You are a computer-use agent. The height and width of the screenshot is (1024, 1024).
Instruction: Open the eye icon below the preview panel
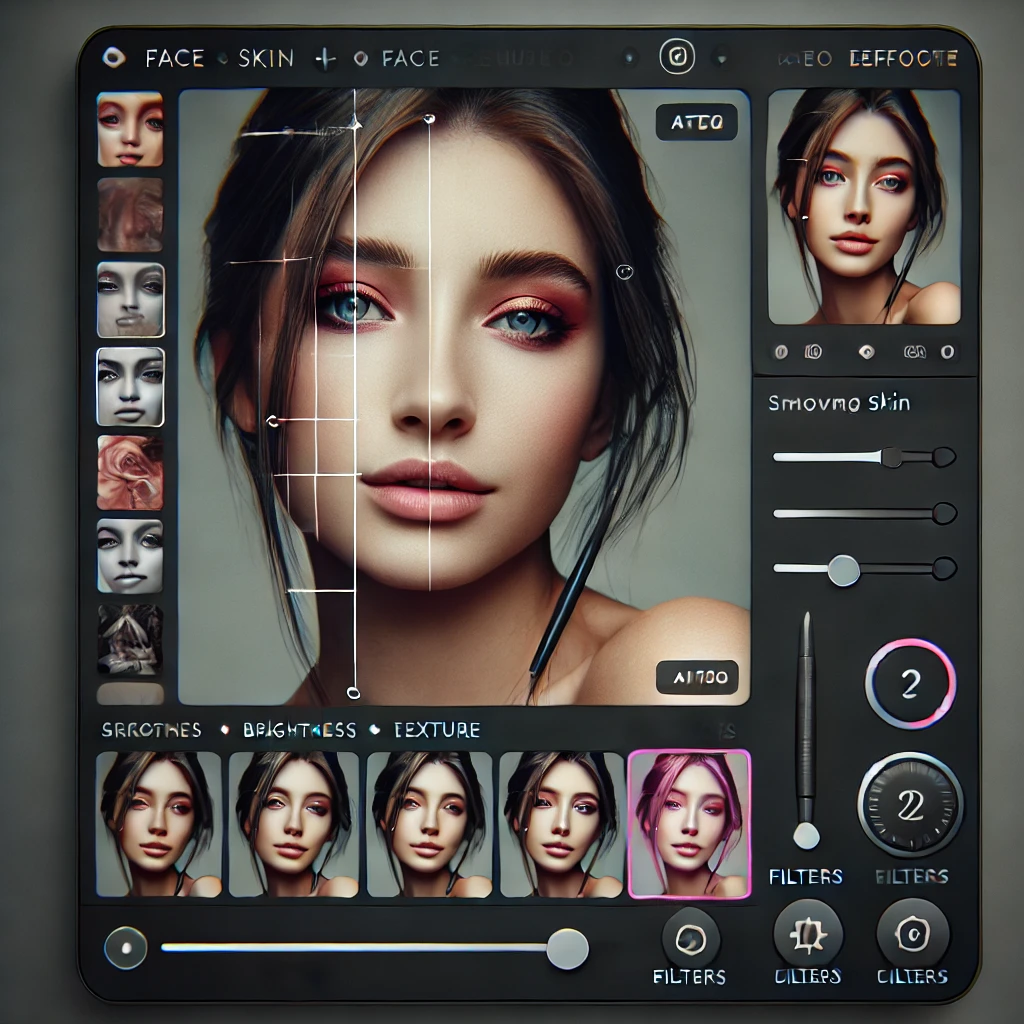pyautogui.click(x=866, y=352)
